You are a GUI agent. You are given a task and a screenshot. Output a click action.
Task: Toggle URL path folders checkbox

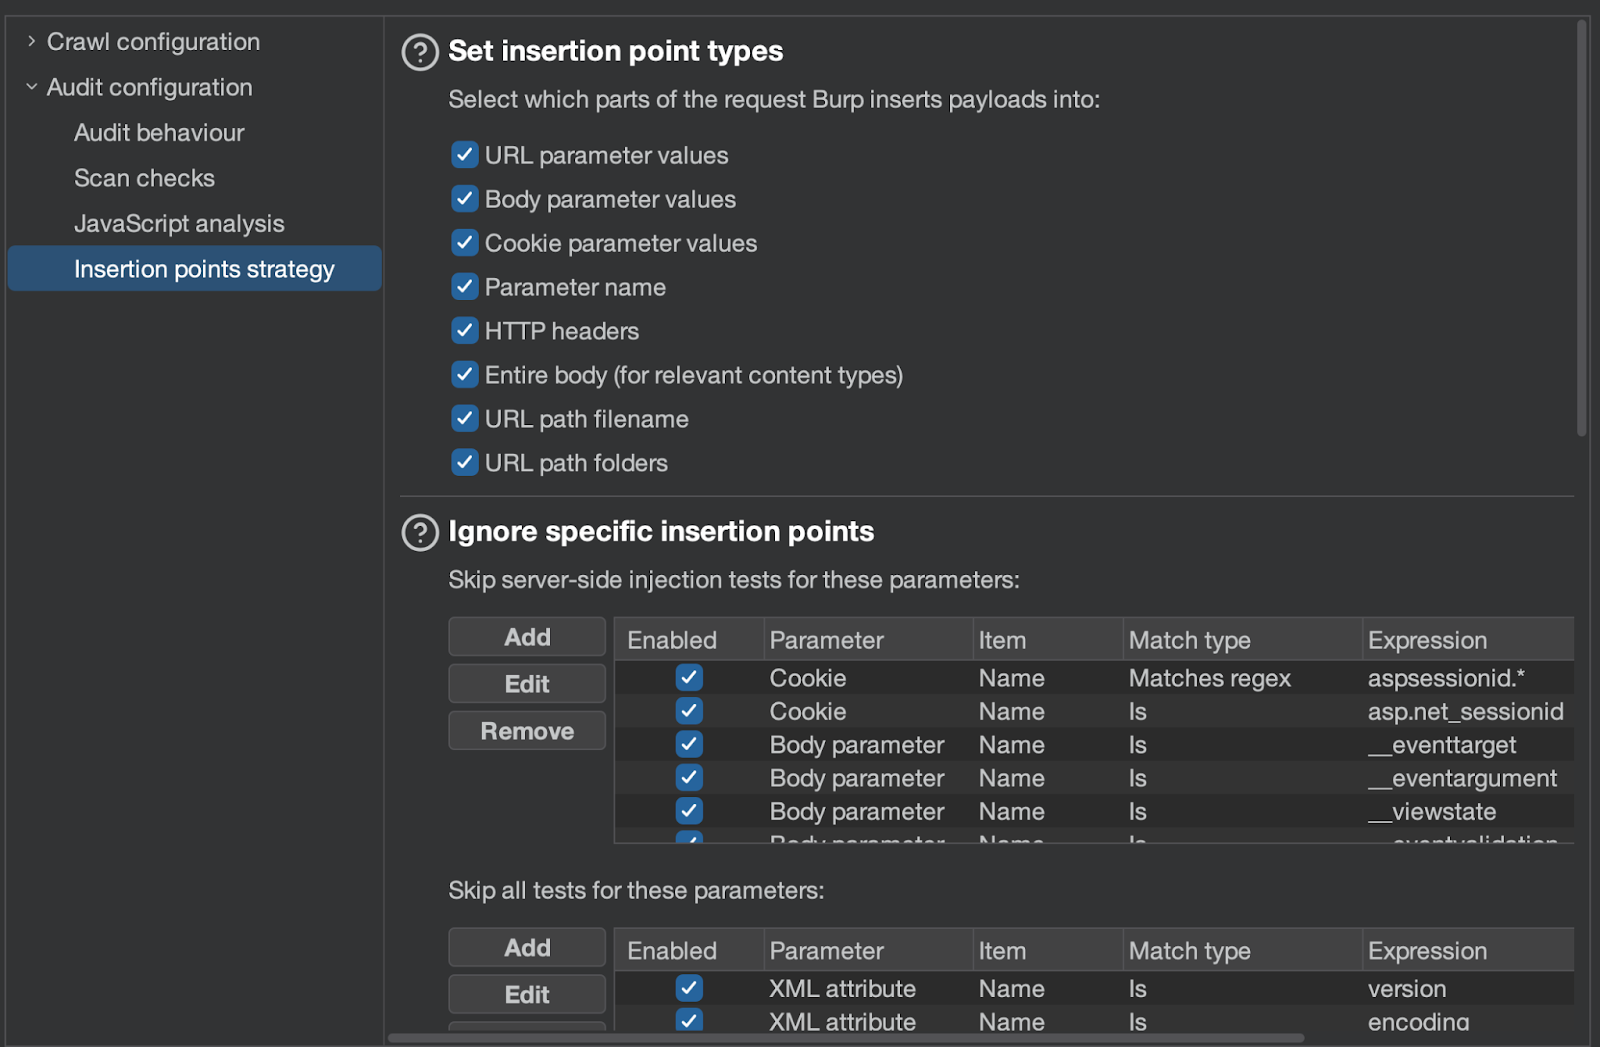point(464,463)
